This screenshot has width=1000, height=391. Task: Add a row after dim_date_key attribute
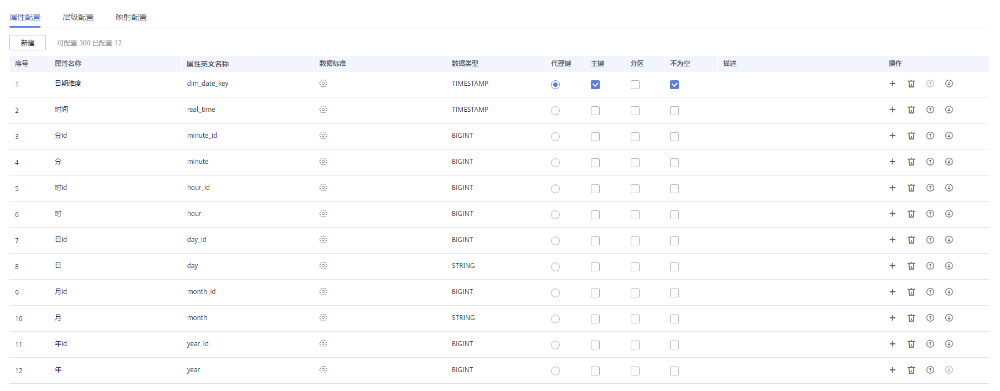(x=892, y=84)
